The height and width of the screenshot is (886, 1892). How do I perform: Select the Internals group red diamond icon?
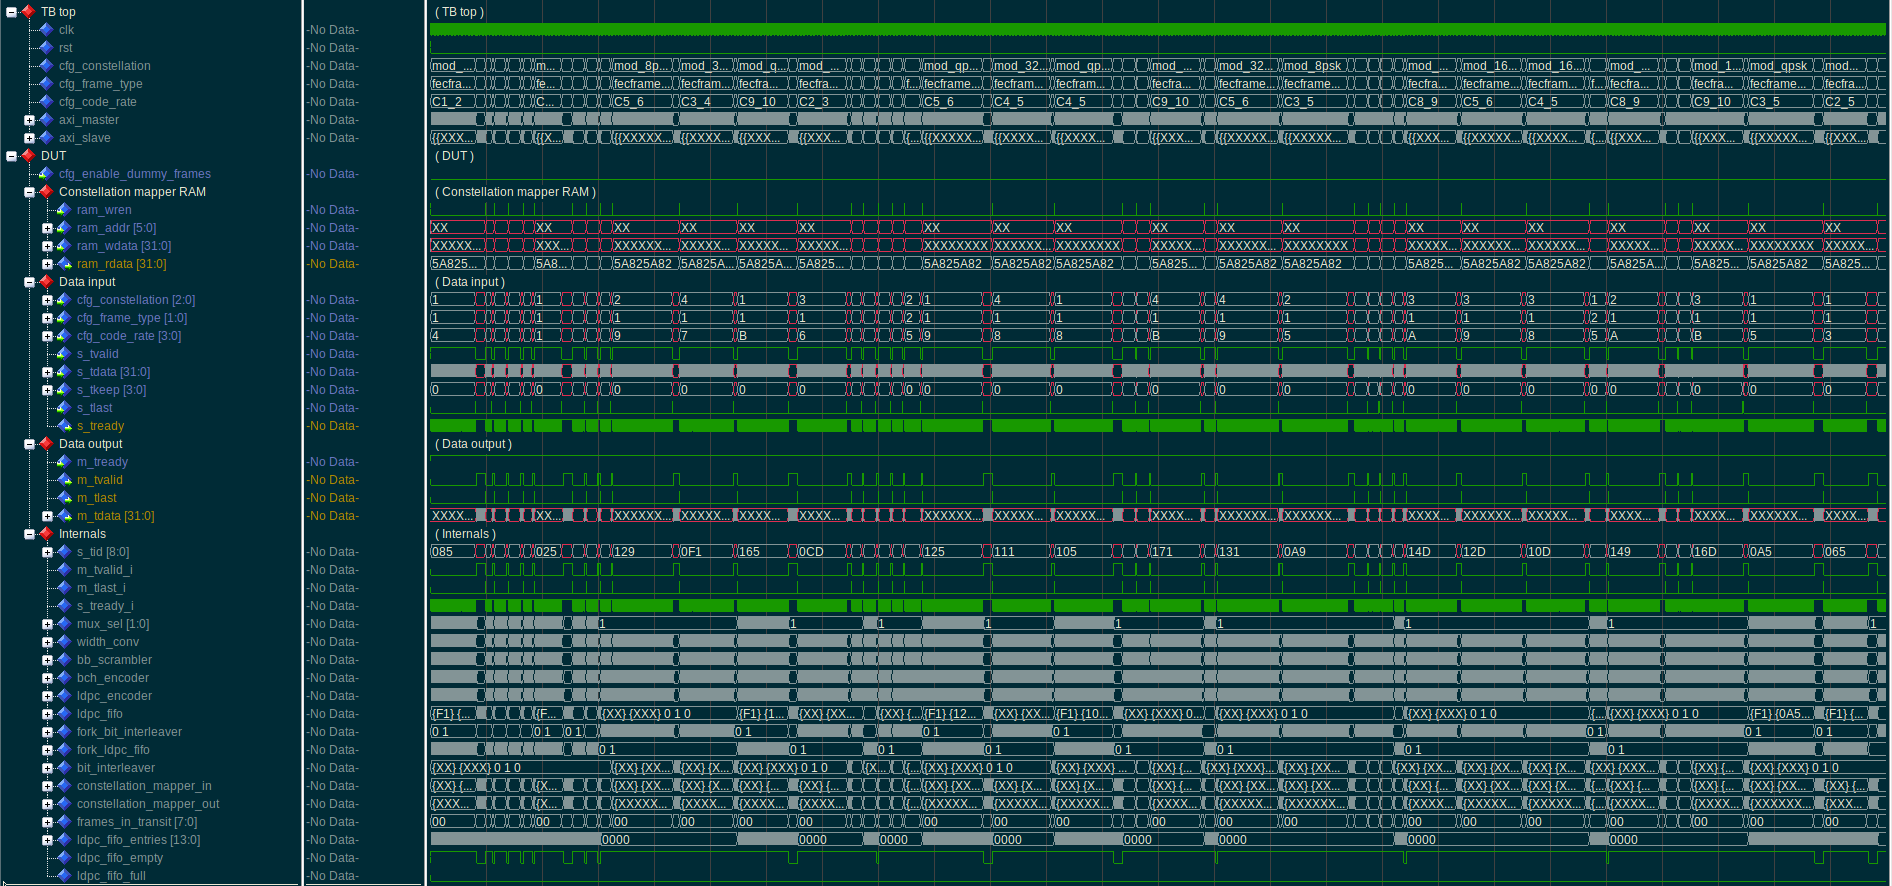[46, 534]
